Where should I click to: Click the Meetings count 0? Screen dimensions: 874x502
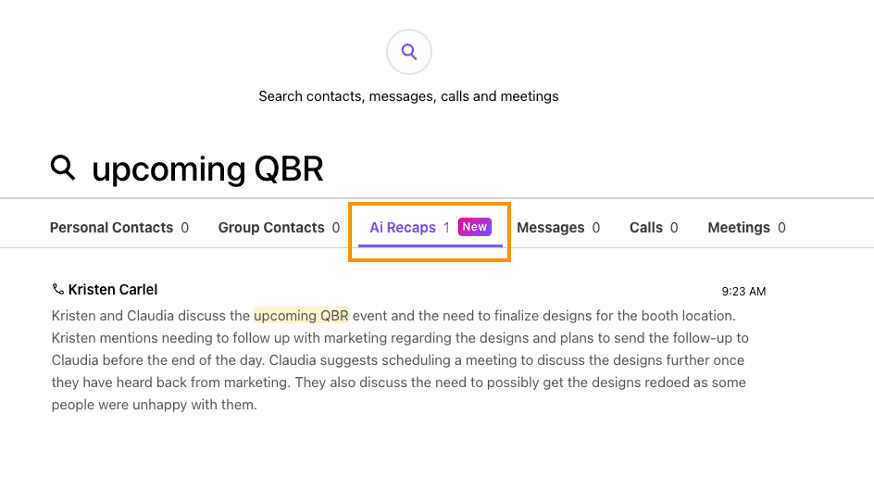click(x=781, y=227)
